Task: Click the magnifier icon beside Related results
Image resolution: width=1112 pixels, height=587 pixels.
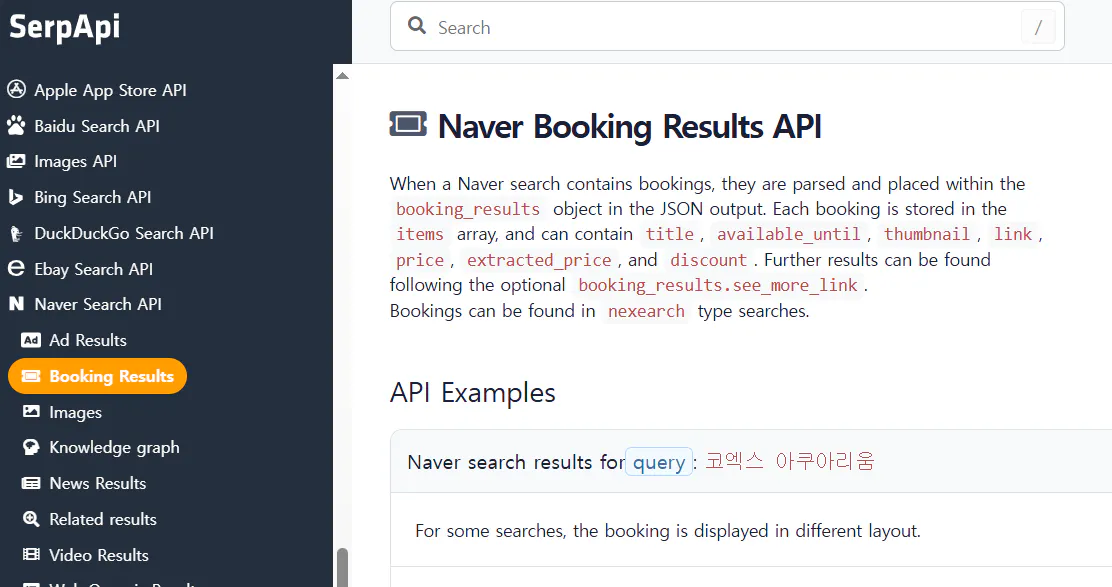Action: pos(30,519)
